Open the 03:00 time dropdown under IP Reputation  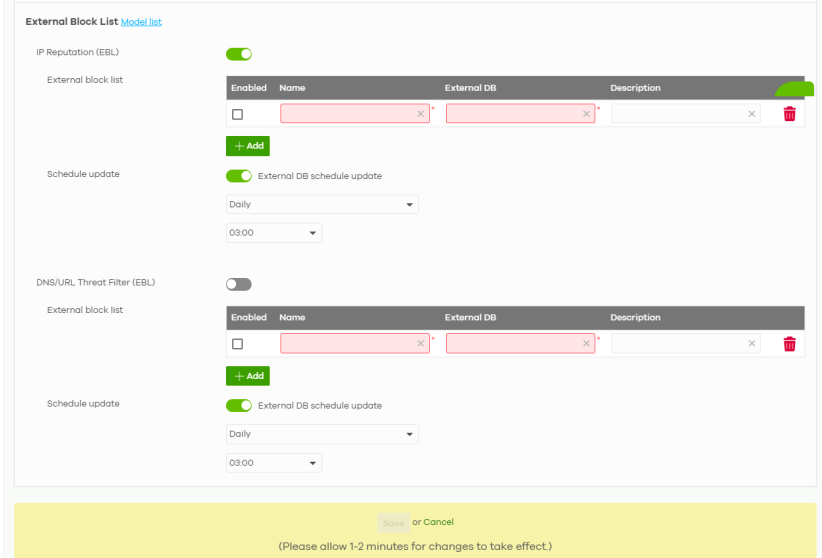click(x=274, y=233)
